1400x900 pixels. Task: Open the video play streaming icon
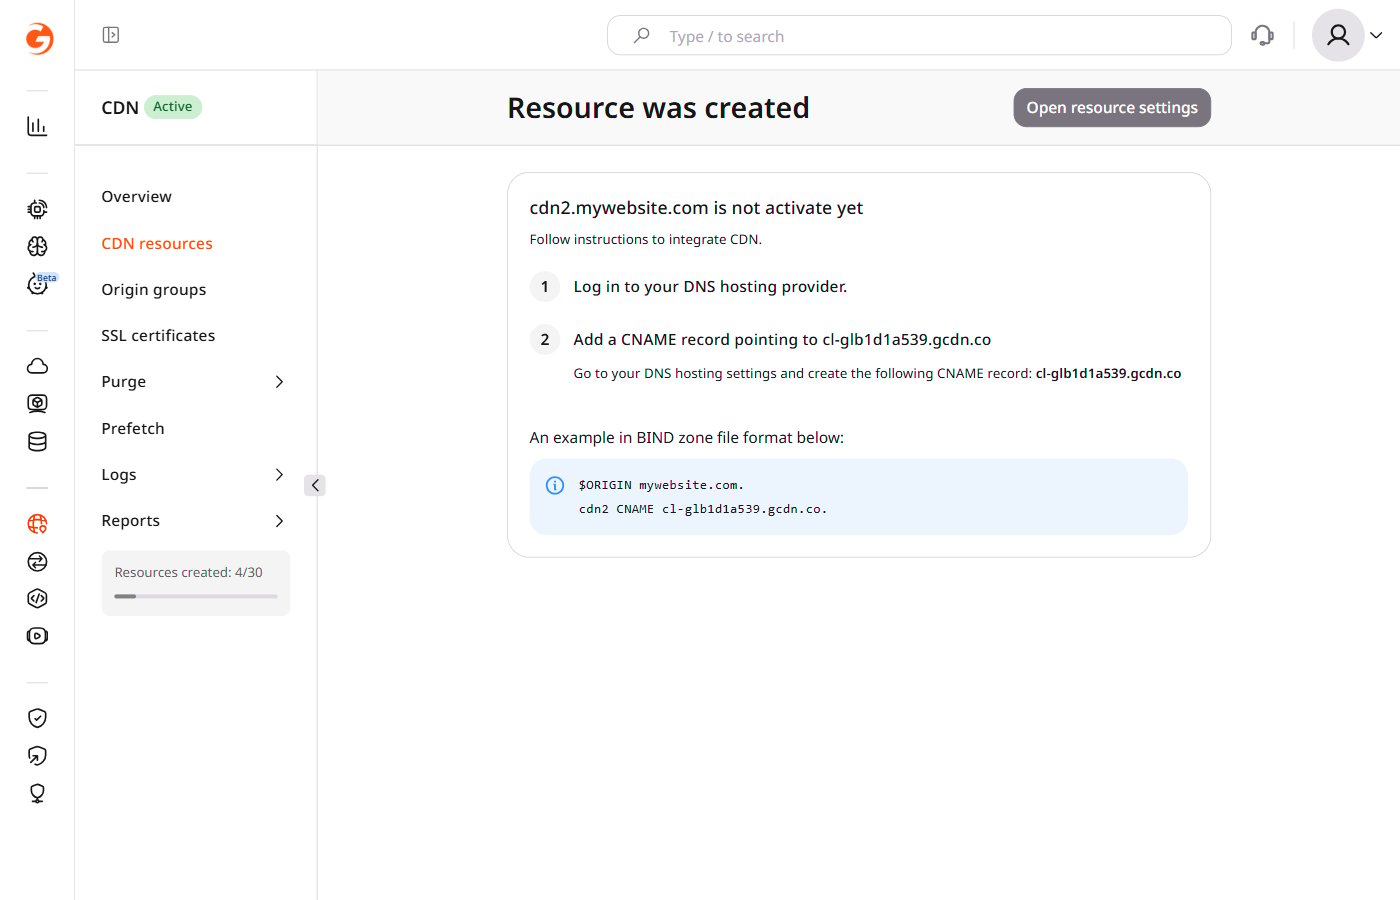pos(37,636)
